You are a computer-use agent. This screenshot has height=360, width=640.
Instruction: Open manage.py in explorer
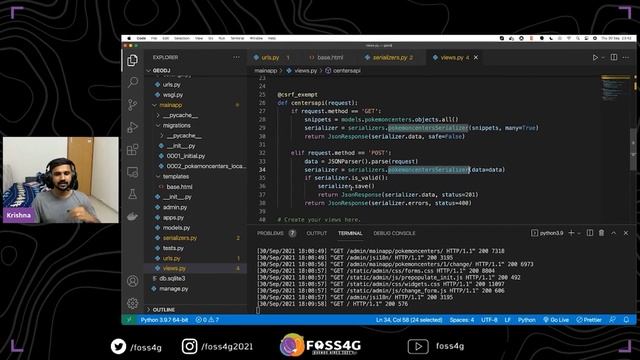(173, 289)
